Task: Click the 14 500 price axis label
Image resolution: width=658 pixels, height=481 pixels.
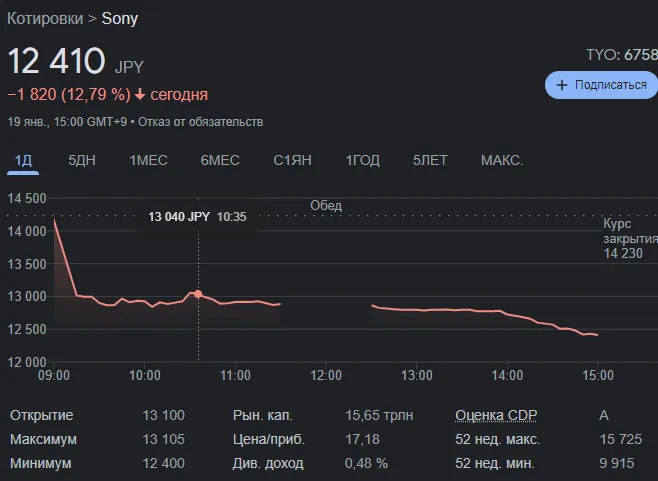Action: click(27, 199)
